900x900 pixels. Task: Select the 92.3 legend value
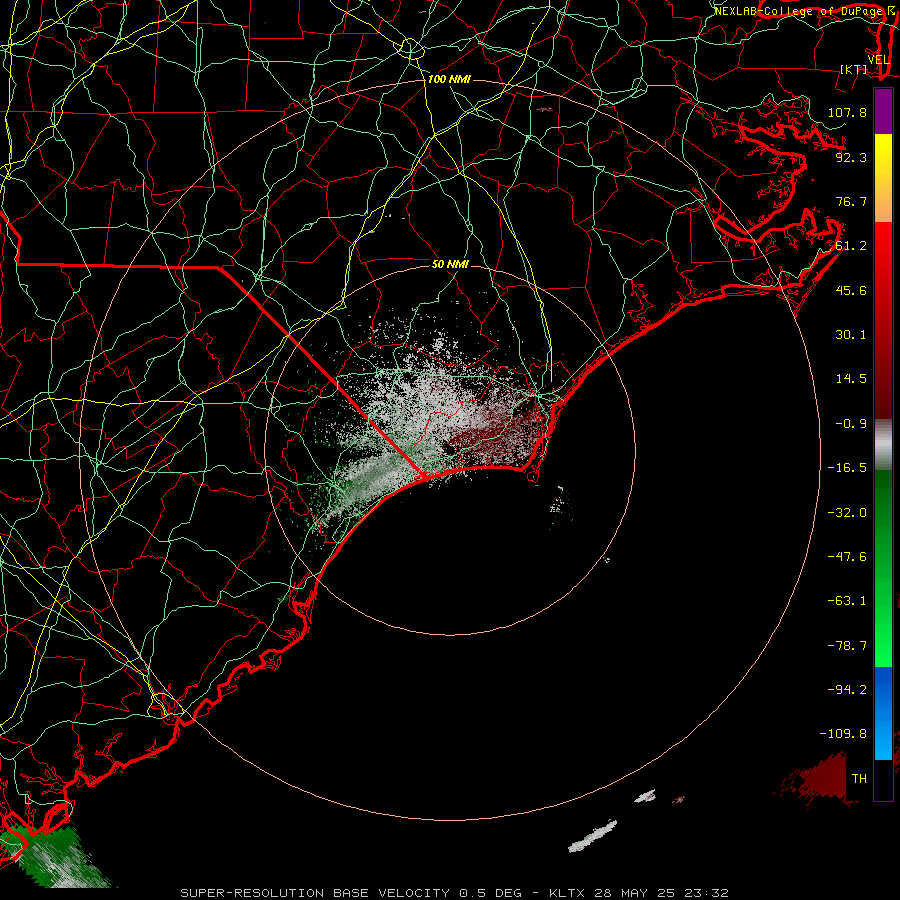point(851,157)
